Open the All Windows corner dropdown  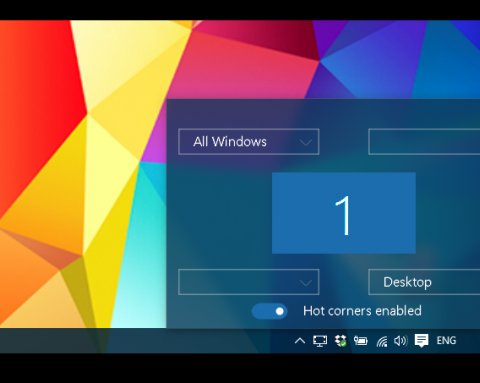[x=249, y=142]
